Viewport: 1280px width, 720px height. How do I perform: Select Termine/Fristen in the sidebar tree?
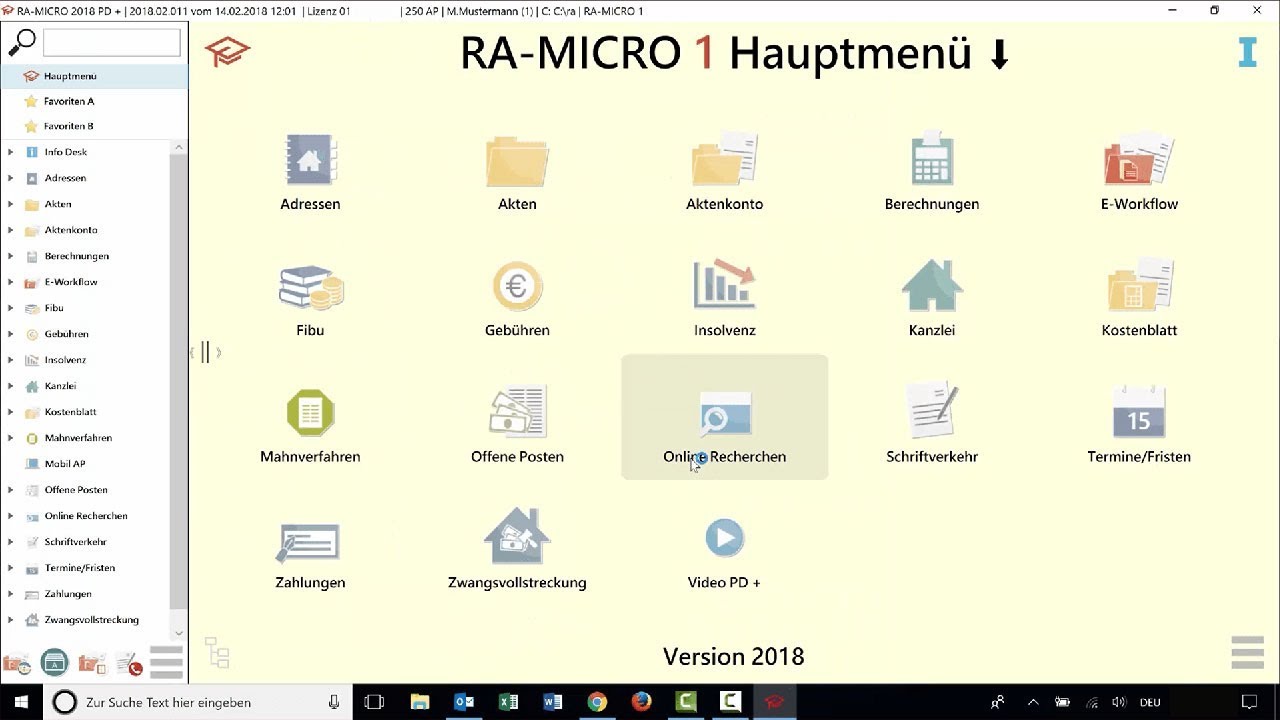pos(80,568)
